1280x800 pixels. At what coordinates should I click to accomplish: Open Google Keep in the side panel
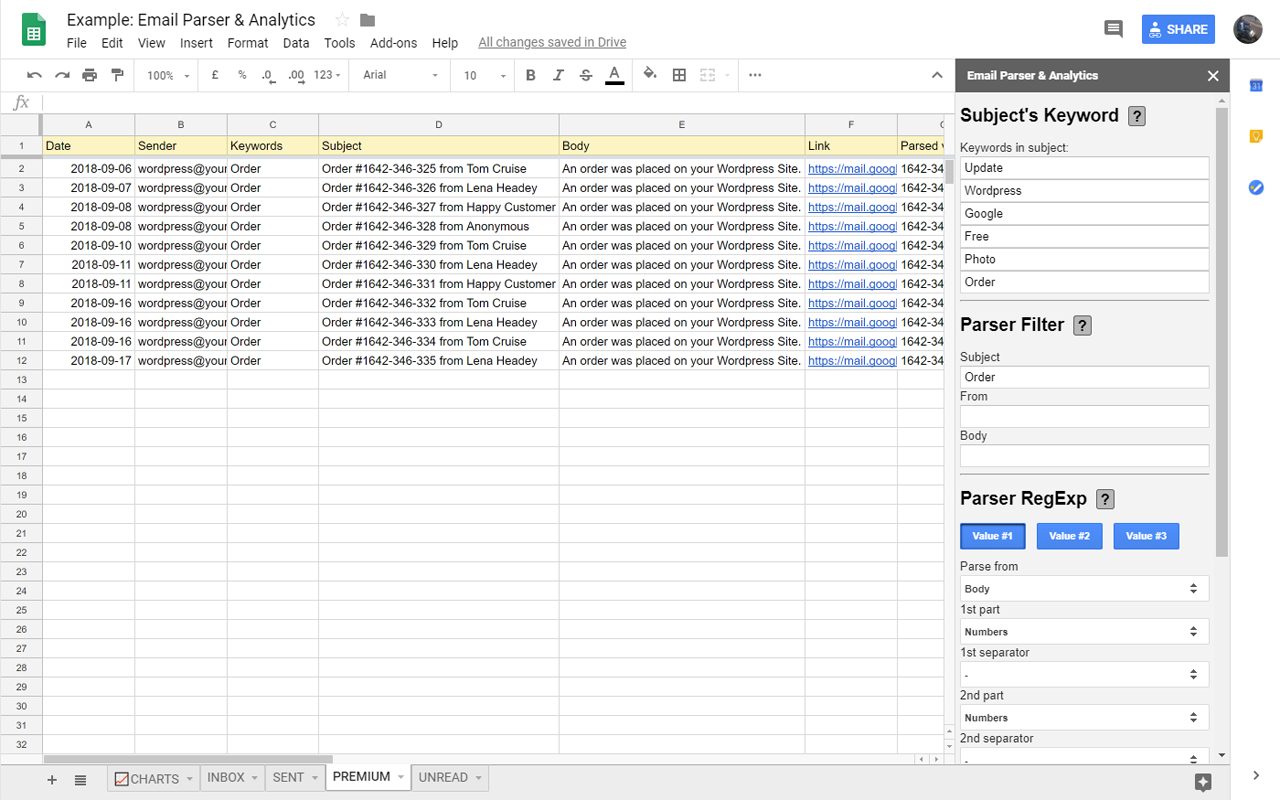[1255, 136]
